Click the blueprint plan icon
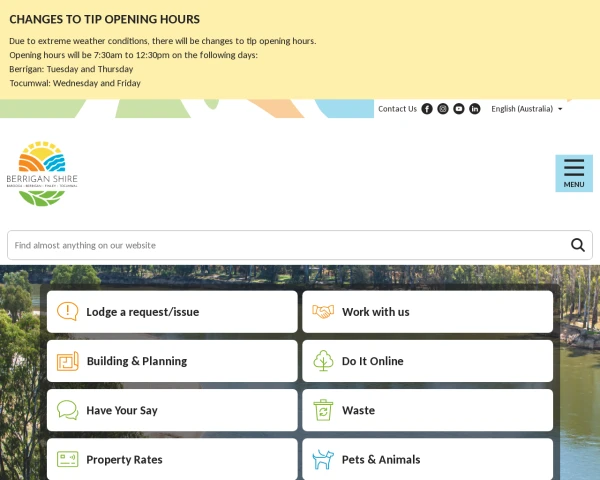This screenshot has width=600, height=480. (x=68, y=361)
